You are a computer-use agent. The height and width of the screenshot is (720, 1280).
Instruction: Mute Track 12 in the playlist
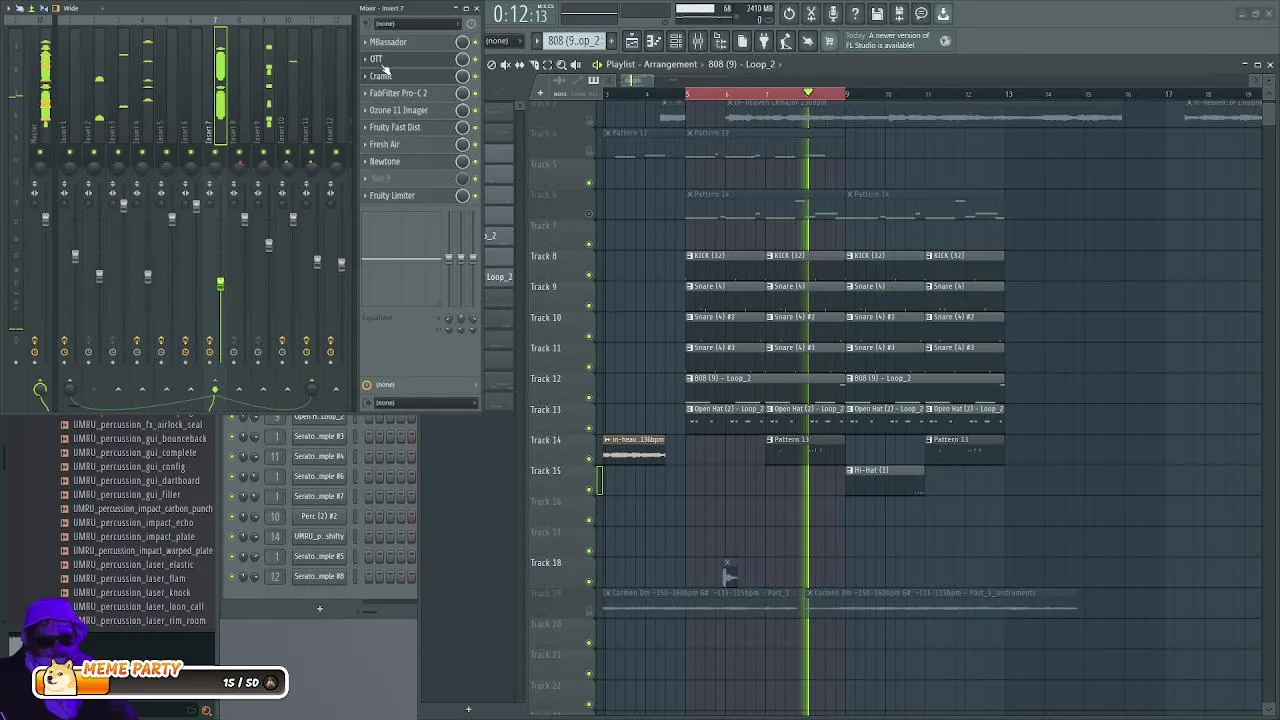coord(589,397)
